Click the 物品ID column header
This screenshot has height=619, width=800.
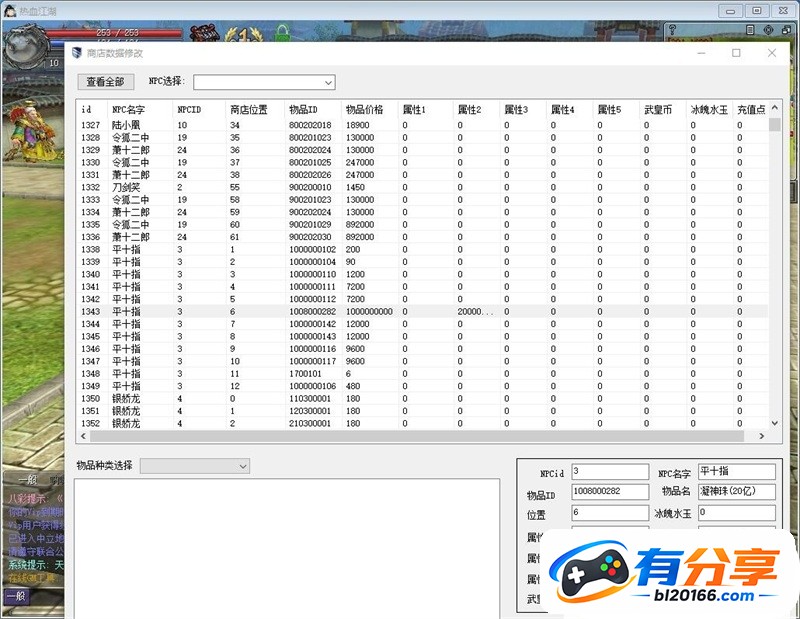[313, 109]
